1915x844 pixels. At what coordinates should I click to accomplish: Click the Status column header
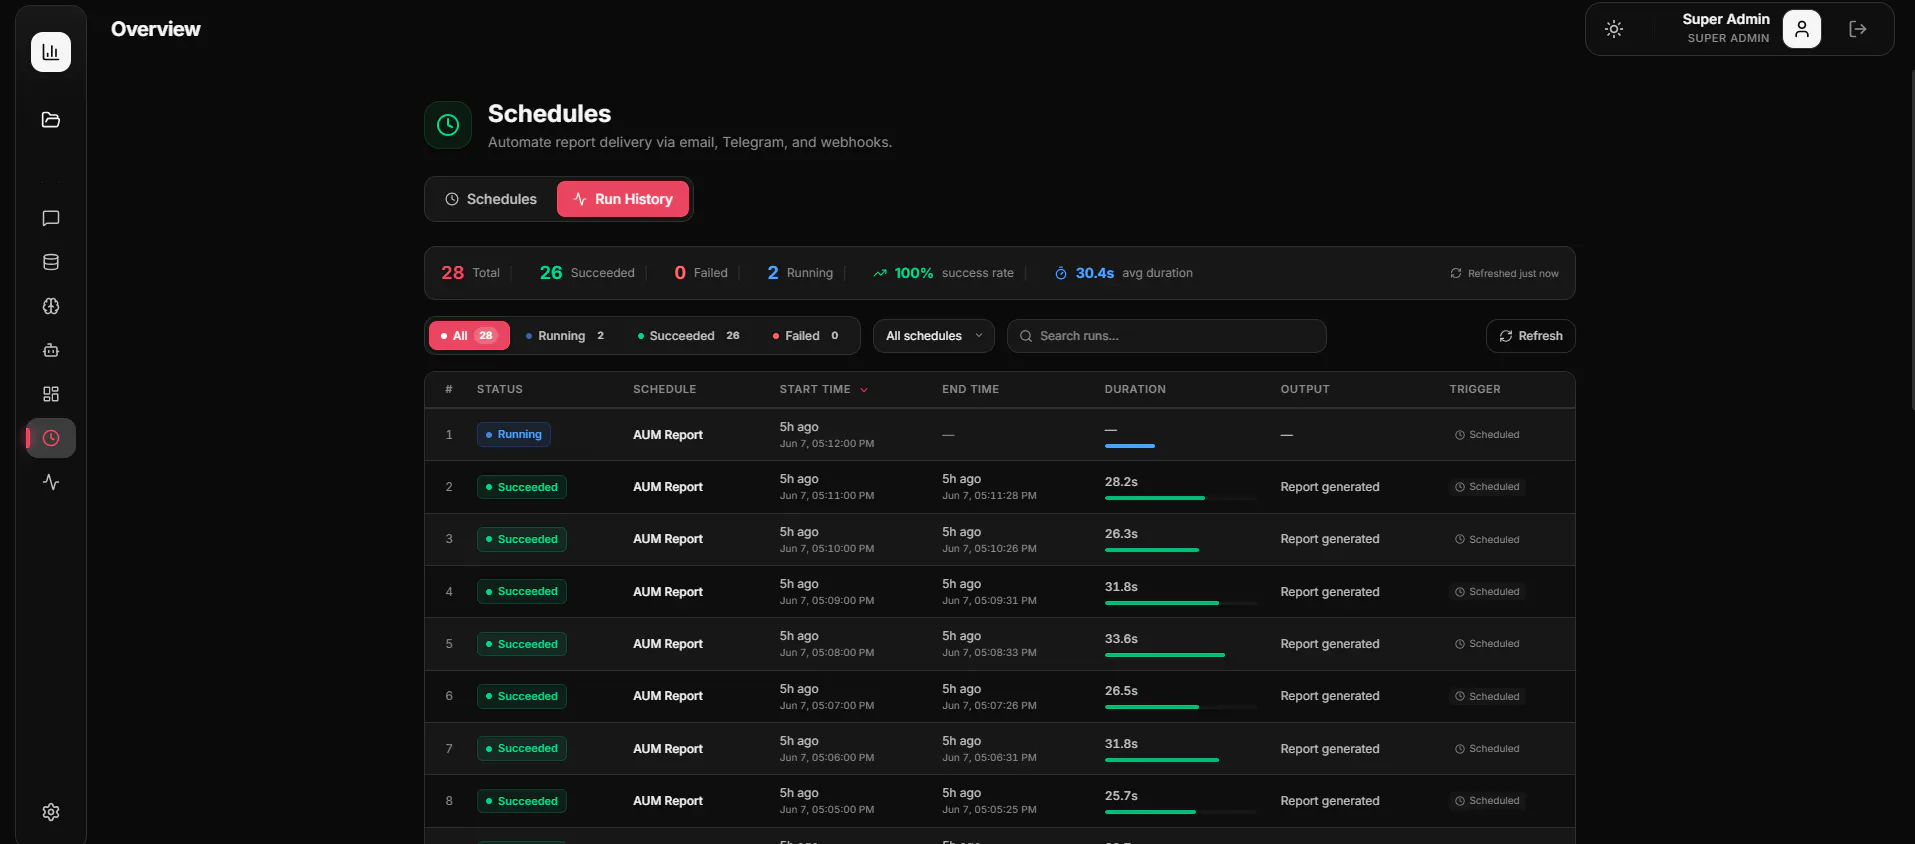[x=500, y=389]
